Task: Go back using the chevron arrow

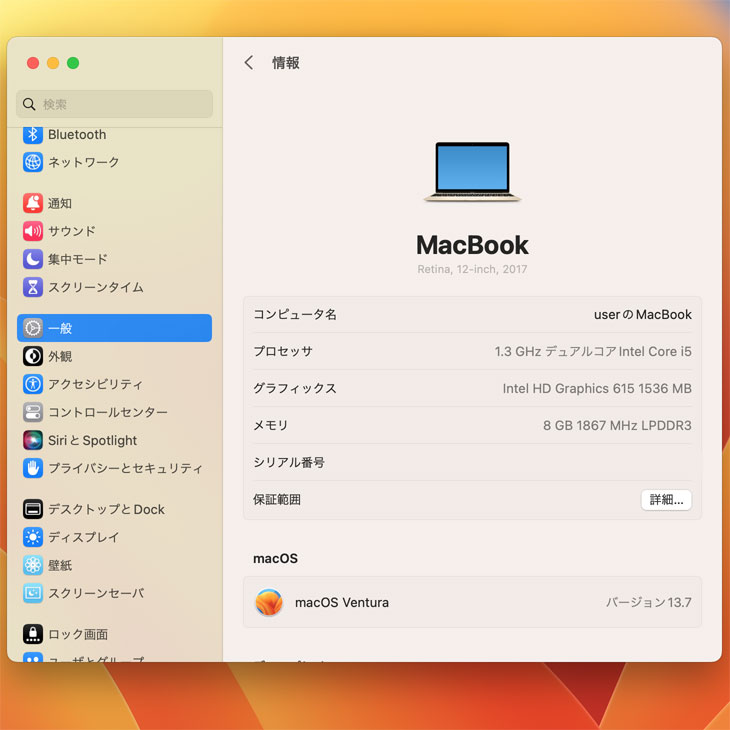Action: [249, 63]
